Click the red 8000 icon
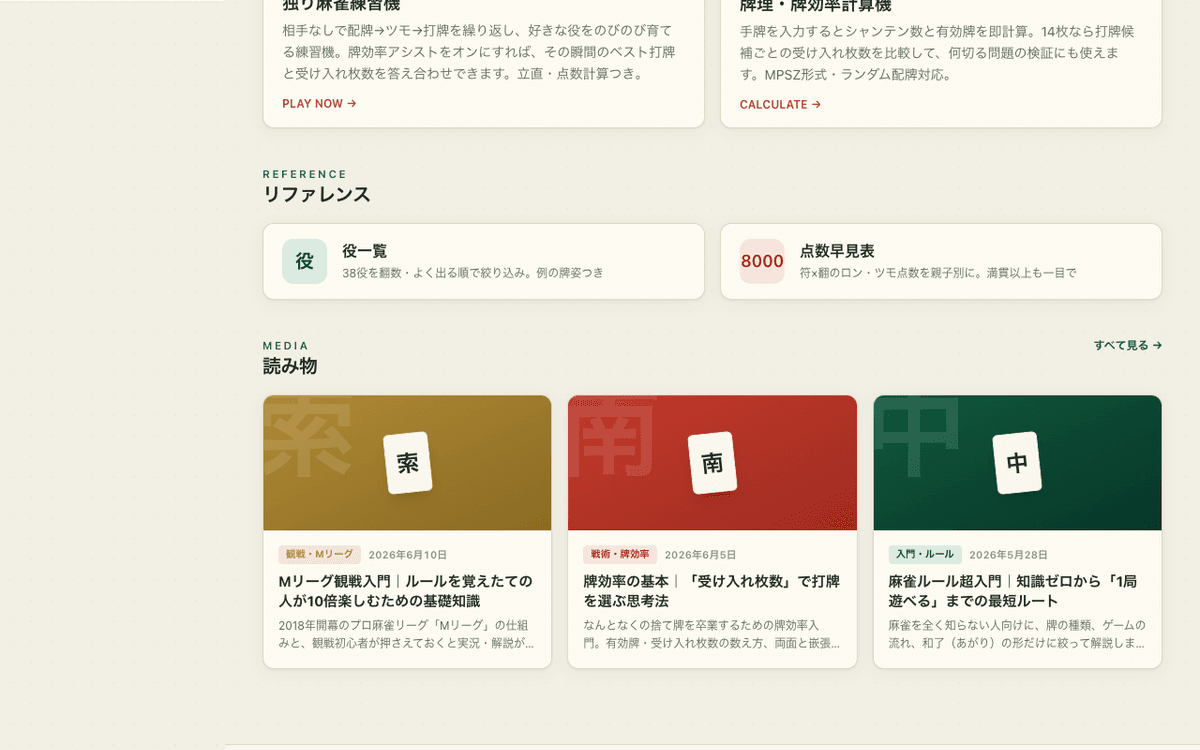This screenshot has height=750, width=1200. coord(762,261)
